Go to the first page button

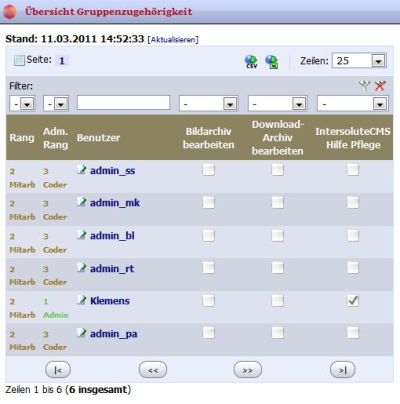58,370
